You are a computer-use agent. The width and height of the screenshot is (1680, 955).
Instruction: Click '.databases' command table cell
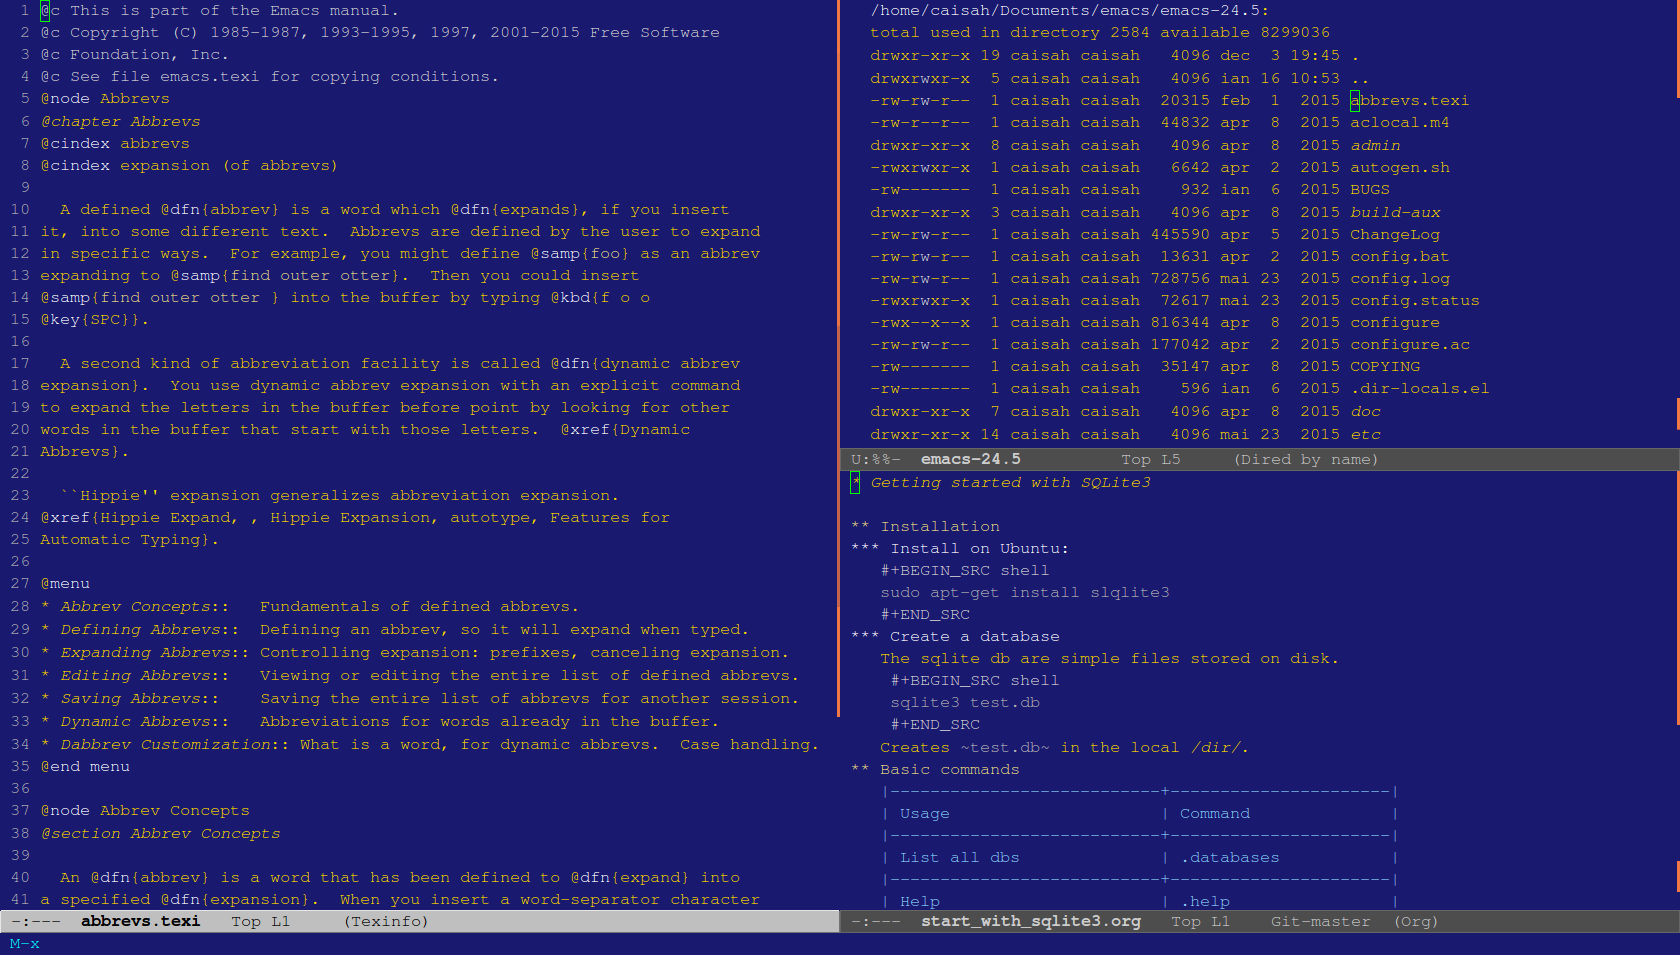coord(1229,857)
